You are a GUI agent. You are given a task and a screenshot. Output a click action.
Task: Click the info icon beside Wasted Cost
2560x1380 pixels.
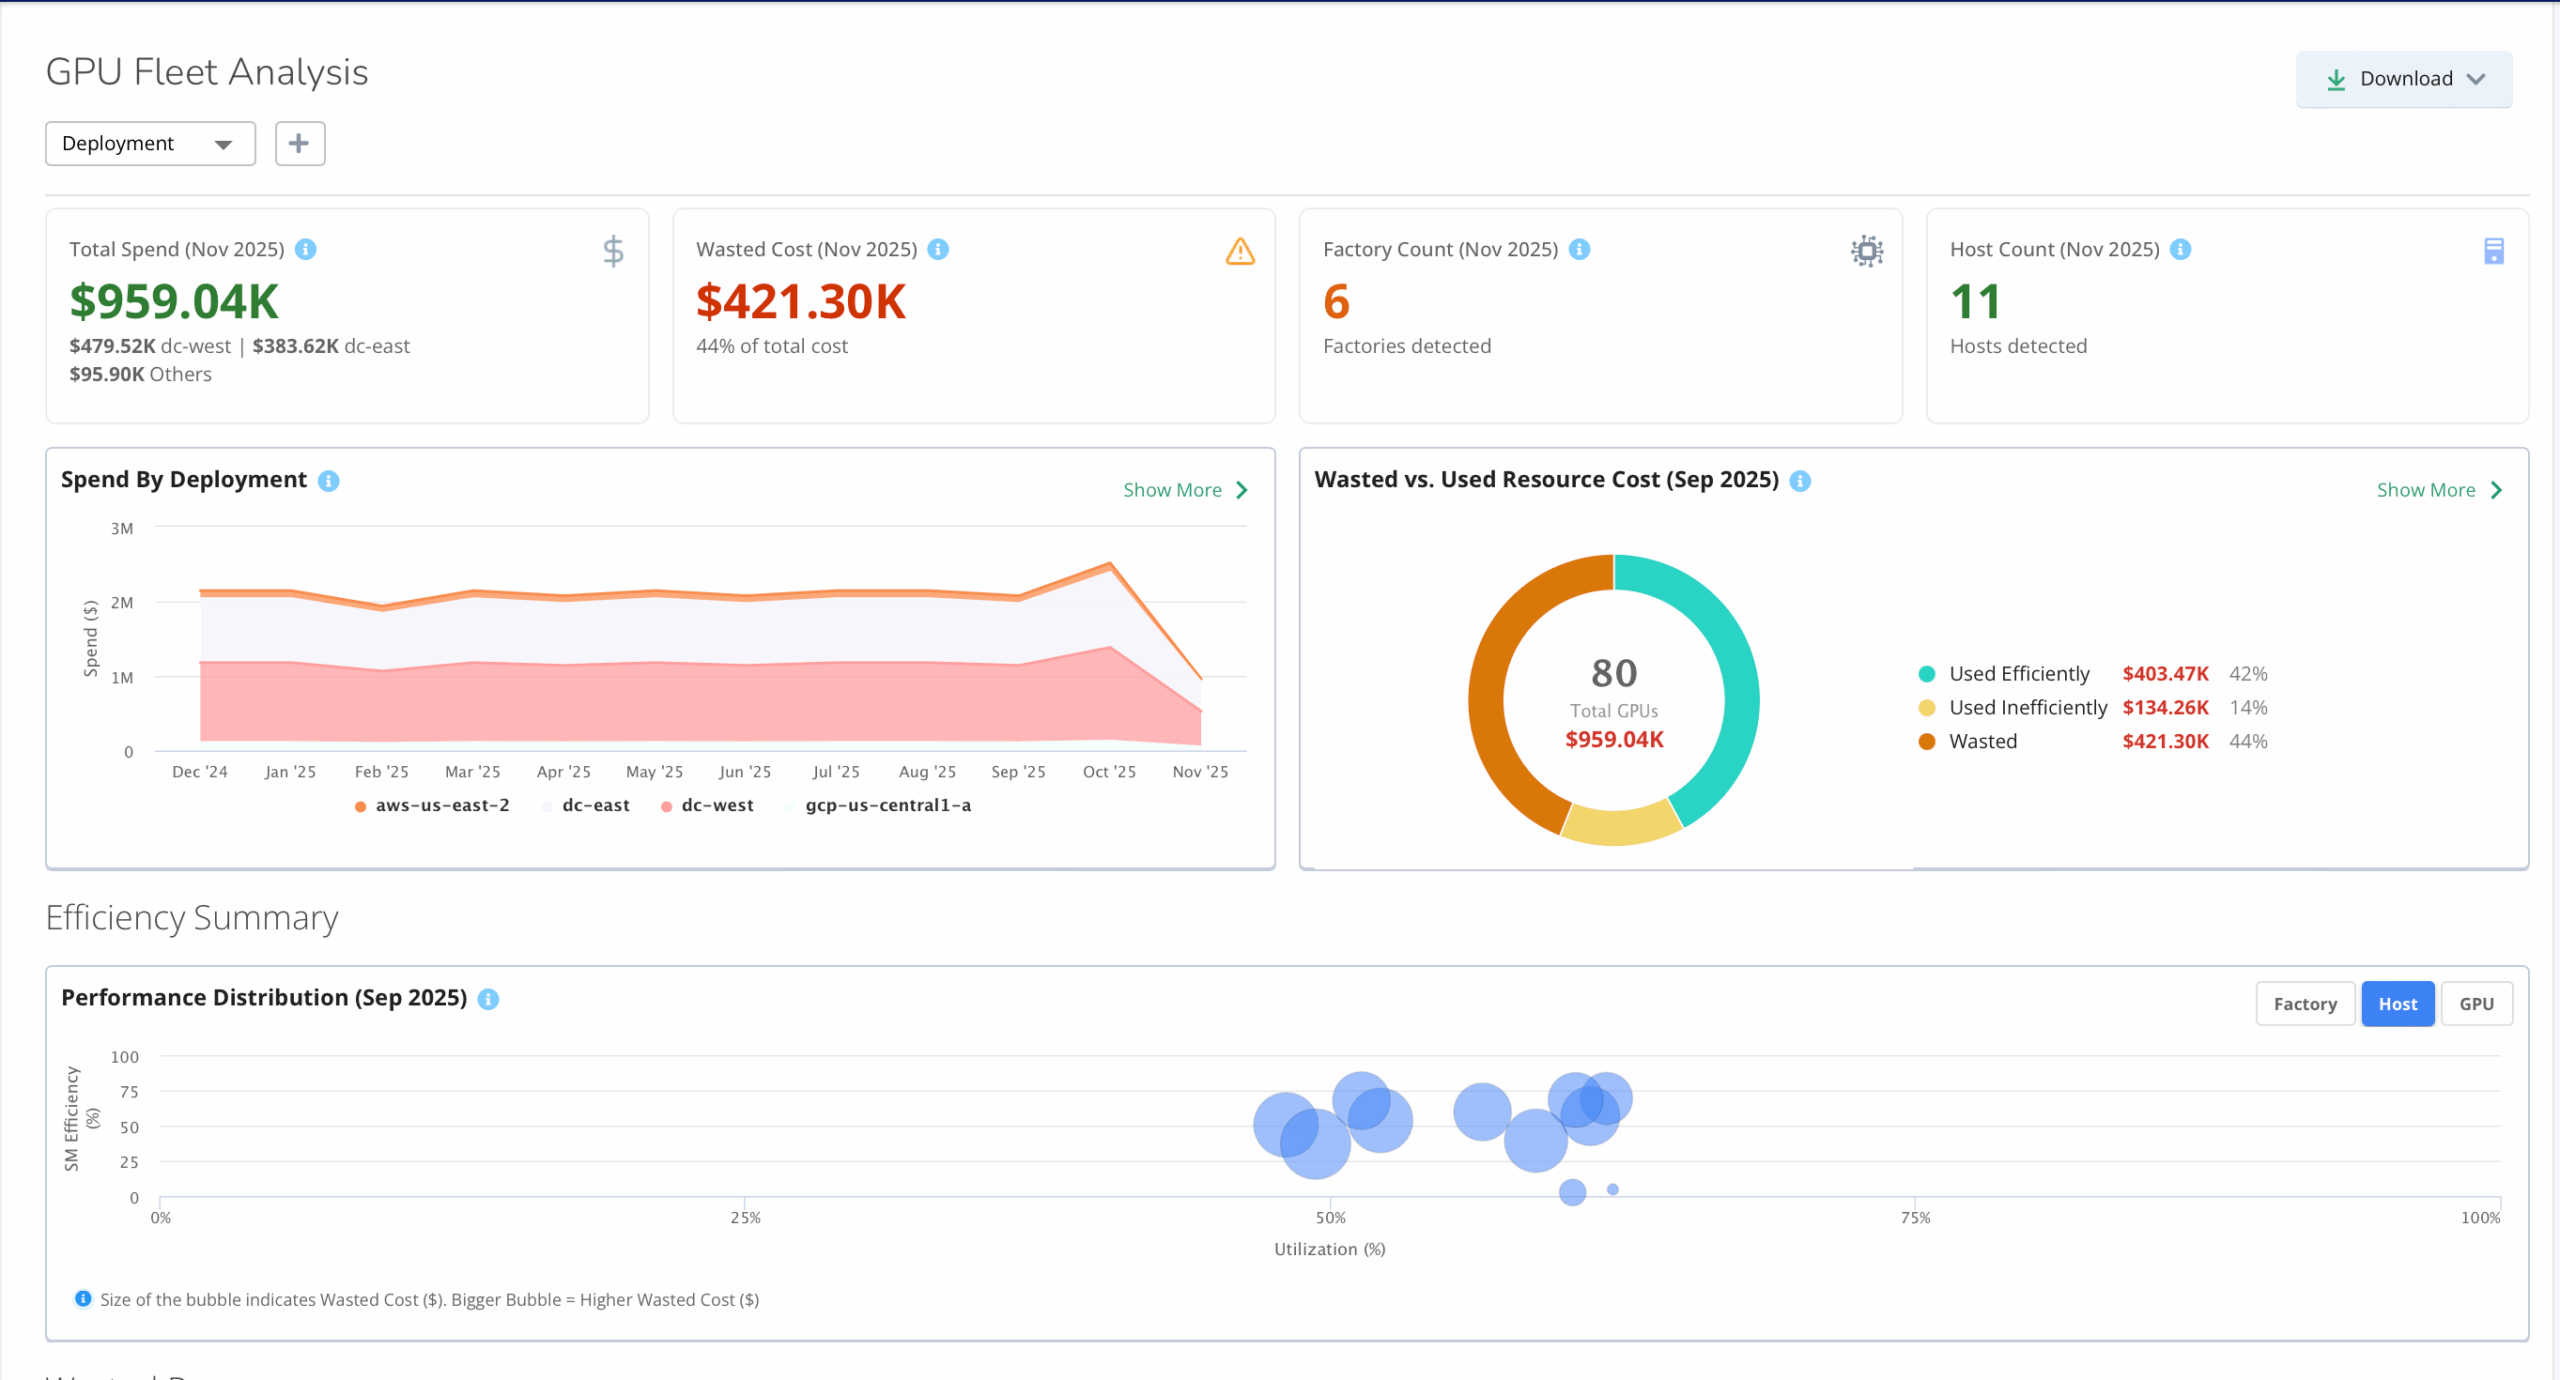tap(938, 249)
